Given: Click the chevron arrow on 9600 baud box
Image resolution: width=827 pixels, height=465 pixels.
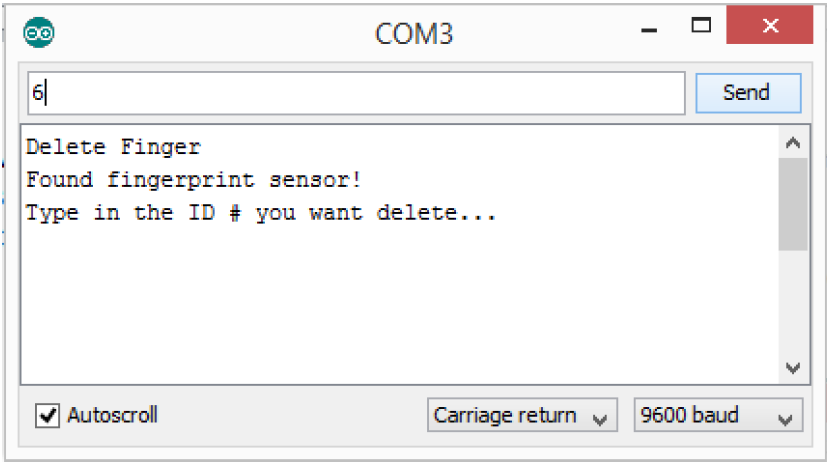Looking at the screenshot, I should tap(785, 420).
